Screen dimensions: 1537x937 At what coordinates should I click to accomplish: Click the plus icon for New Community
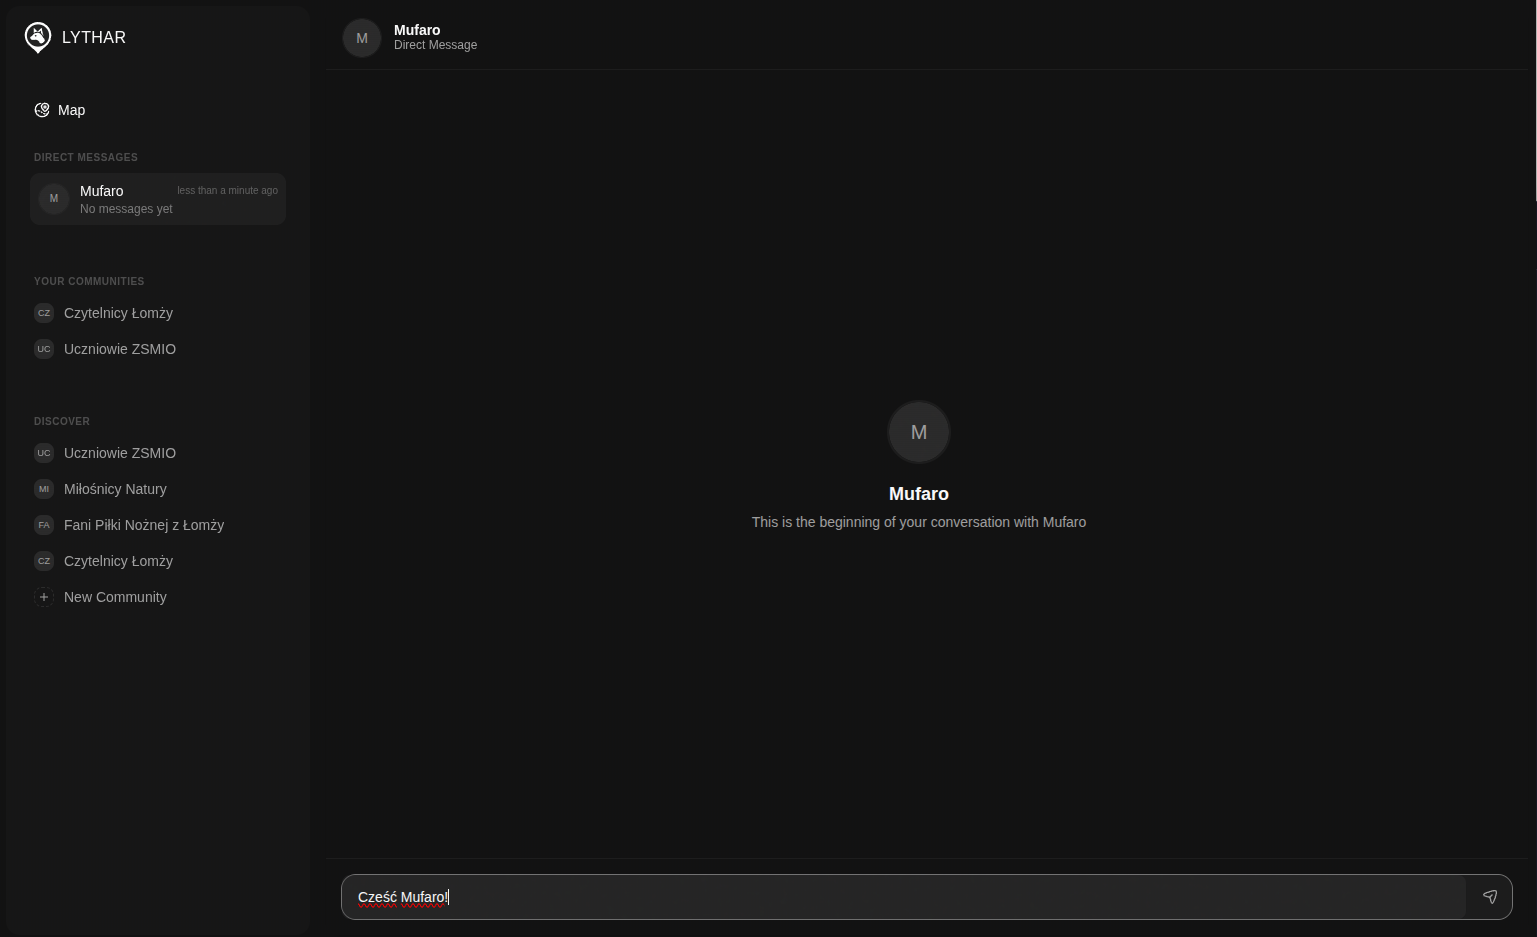[44, 597]
